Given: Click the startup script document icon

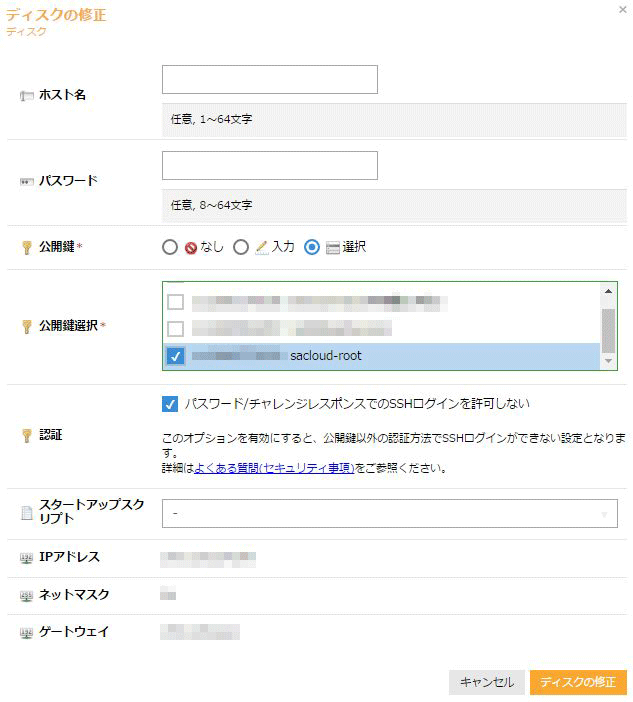Looking at the screenshot, I should [x=26, y=513].
